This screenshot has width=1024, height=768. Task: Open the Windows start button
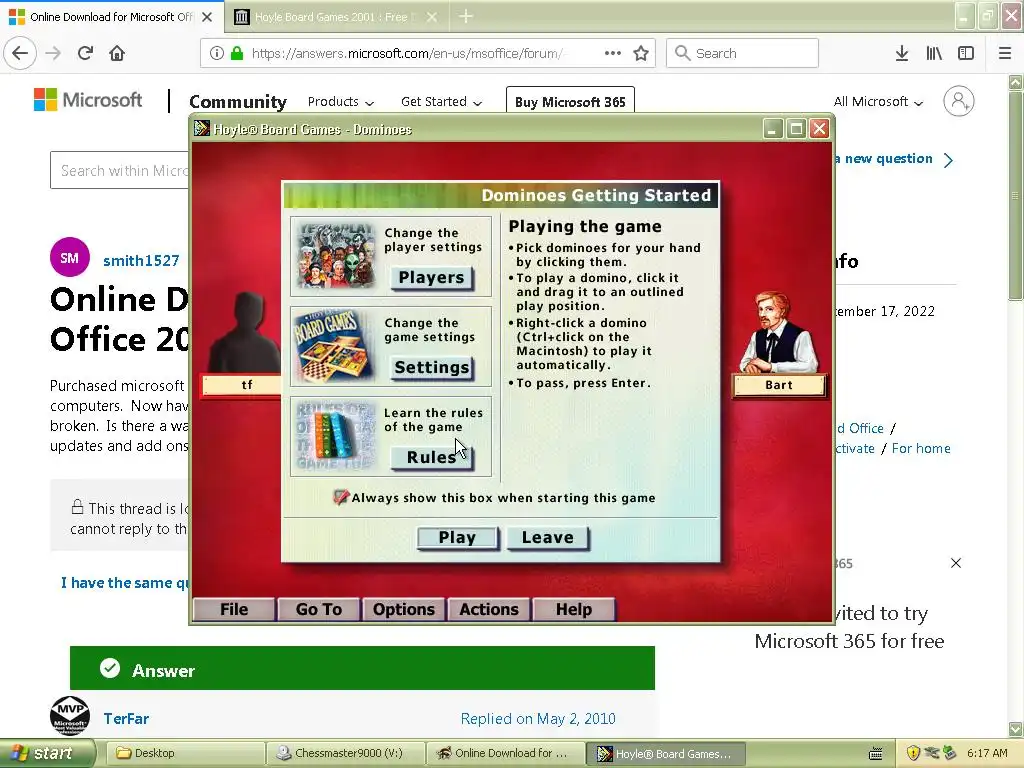coord(46,753)
